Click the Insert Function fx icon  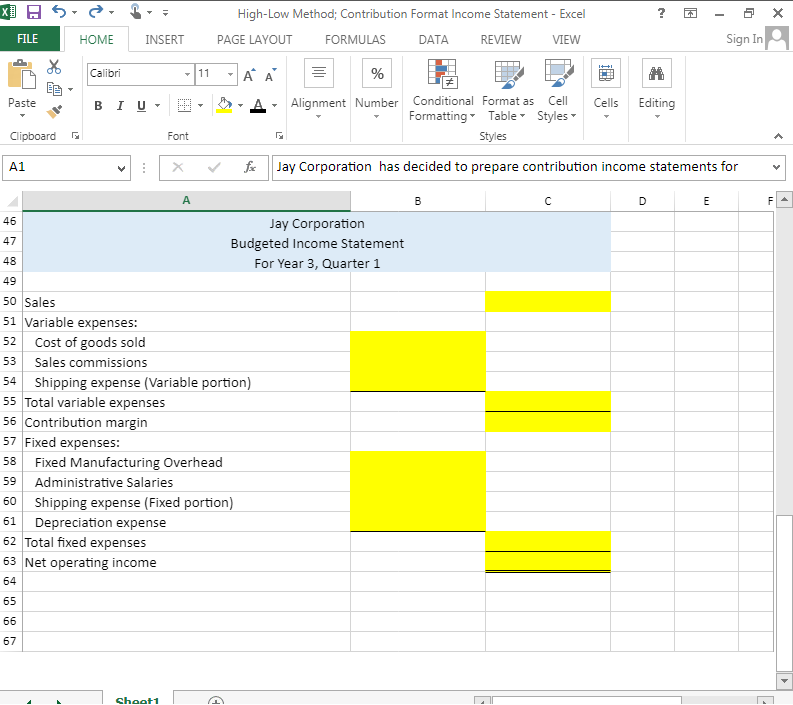(250, 167)
